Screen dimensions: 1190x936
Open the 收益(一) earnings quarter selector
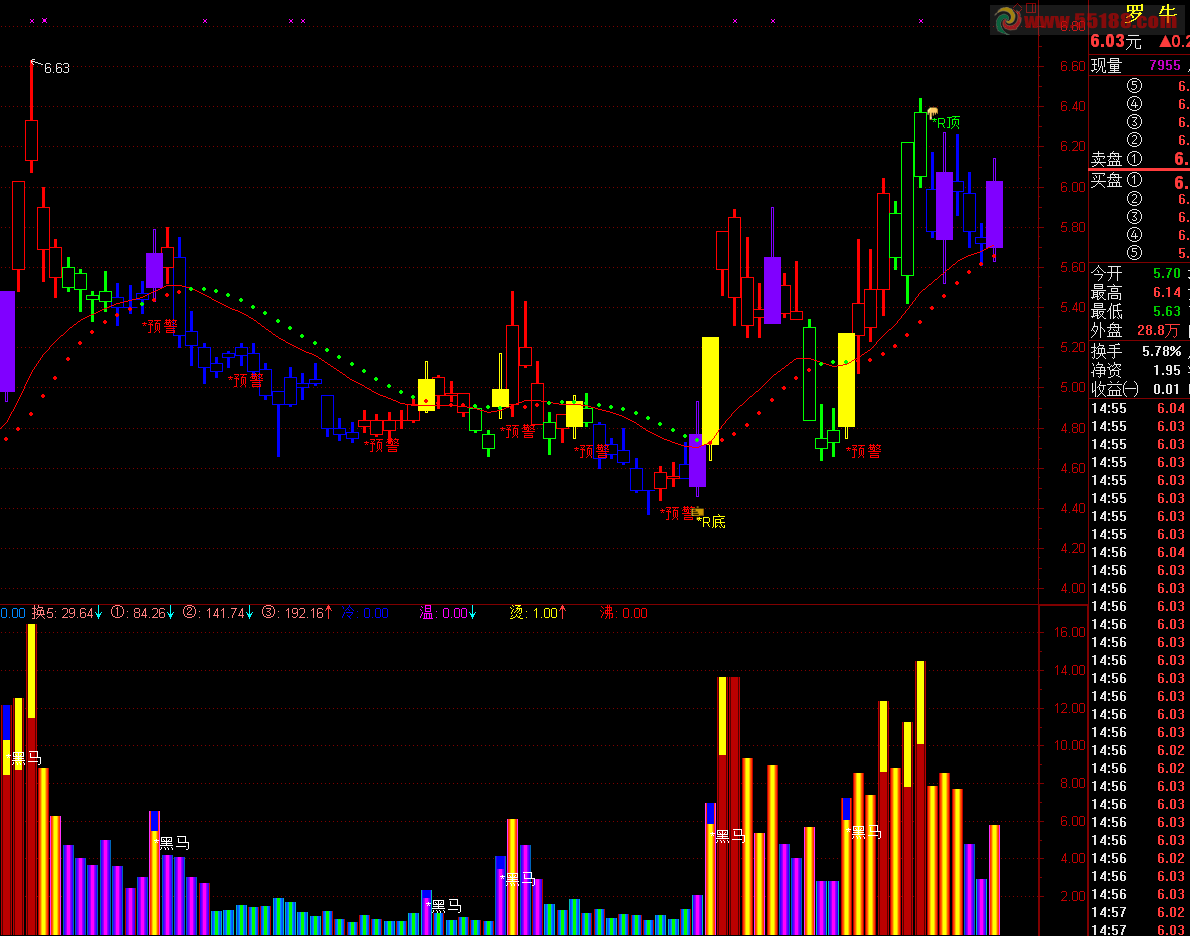[x=1115, y=389]
